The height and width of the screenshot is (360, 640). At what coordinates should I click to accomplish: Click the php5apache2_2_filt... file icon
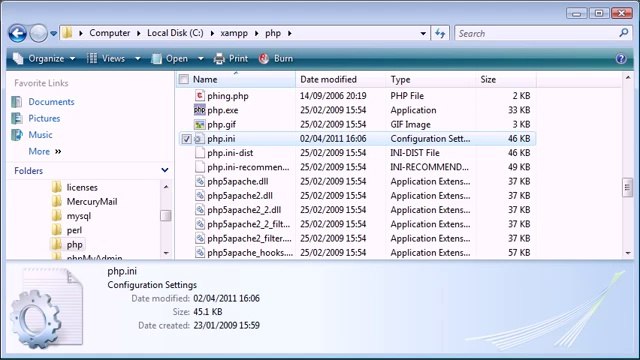(200, 224)
